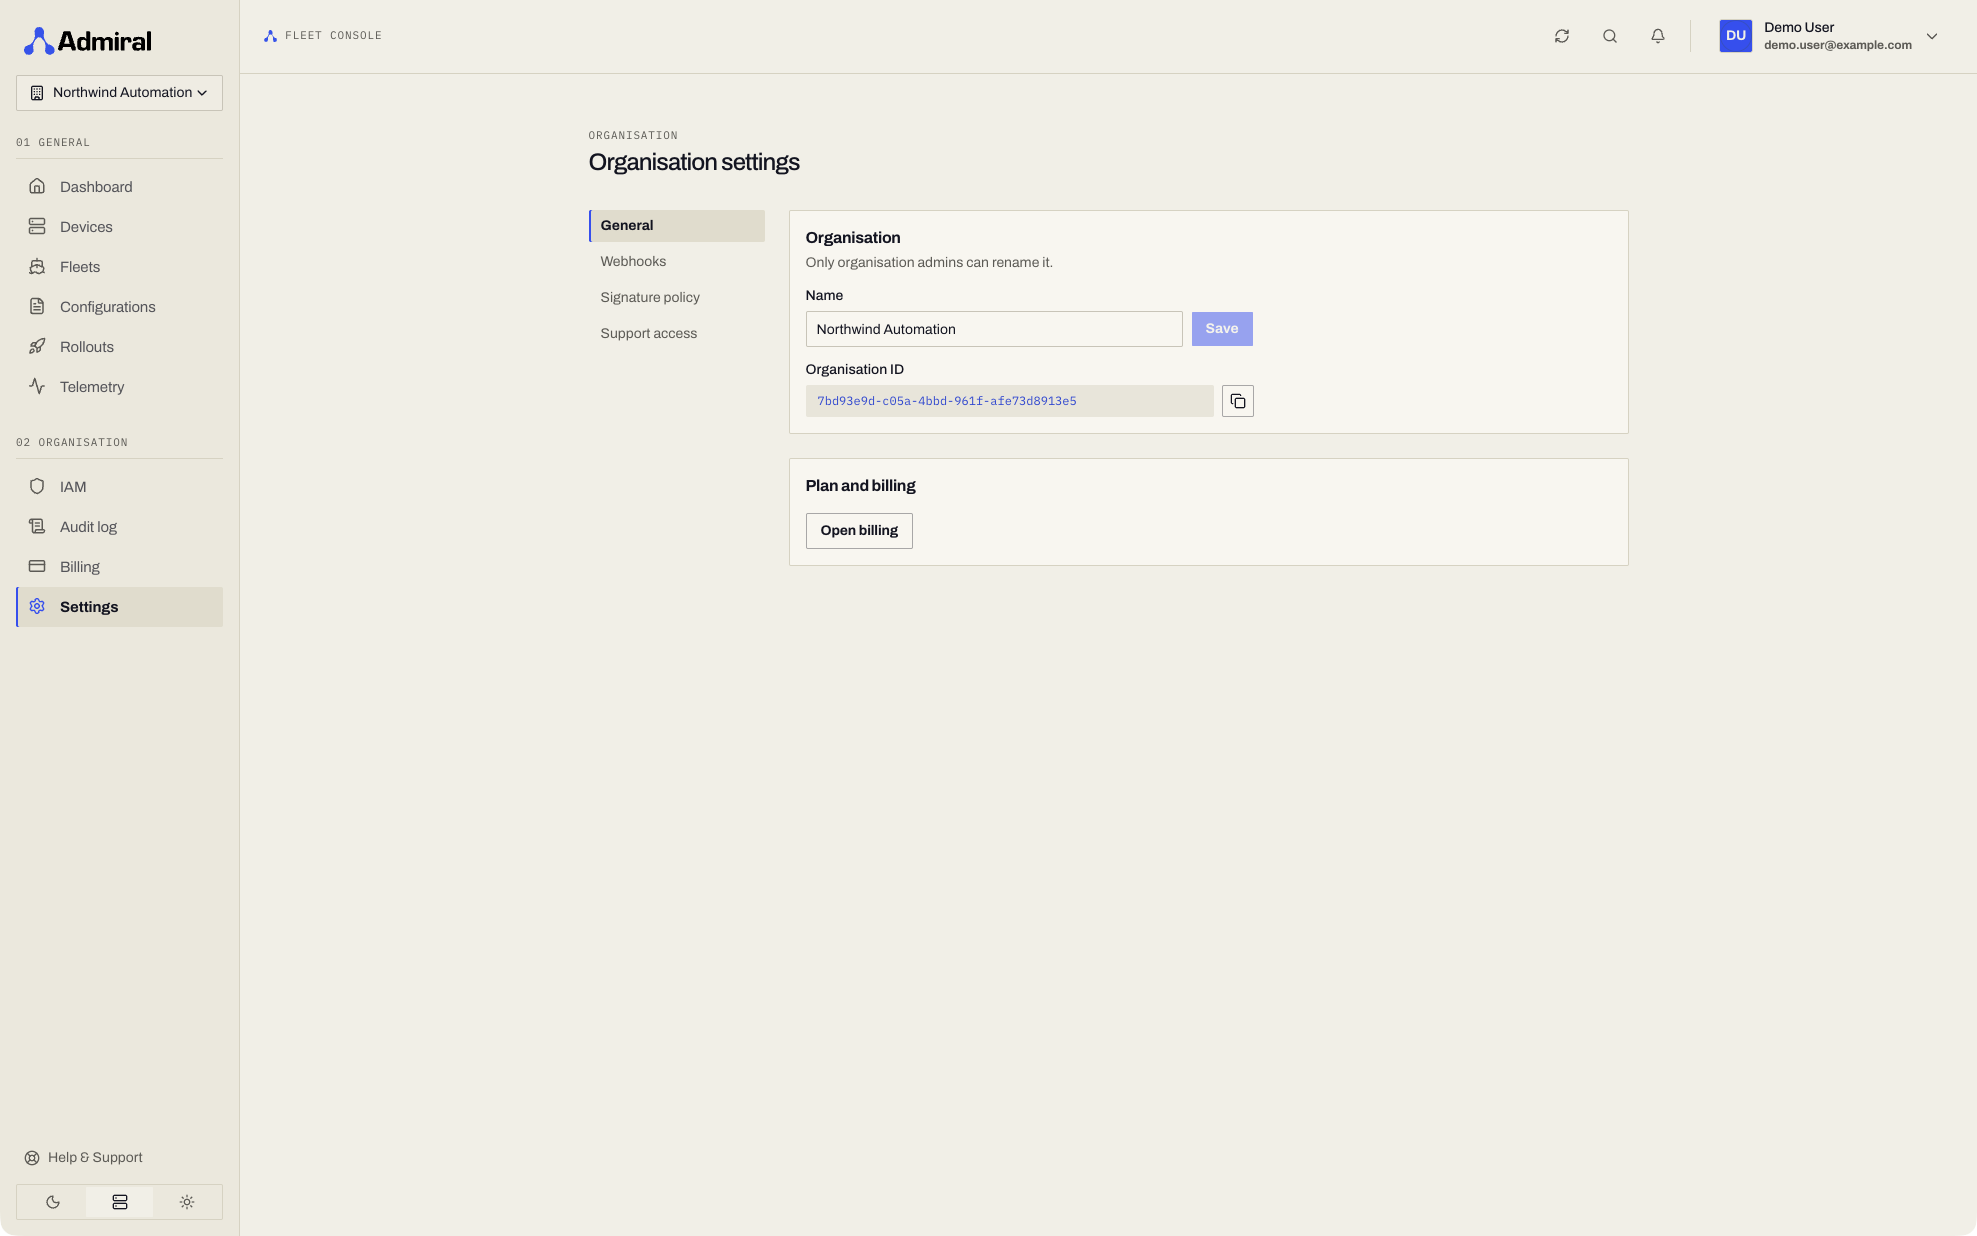The width and height of the screenshot is (1977, 1236).
Task: Open notifications bell
Action: [1658, 36]
